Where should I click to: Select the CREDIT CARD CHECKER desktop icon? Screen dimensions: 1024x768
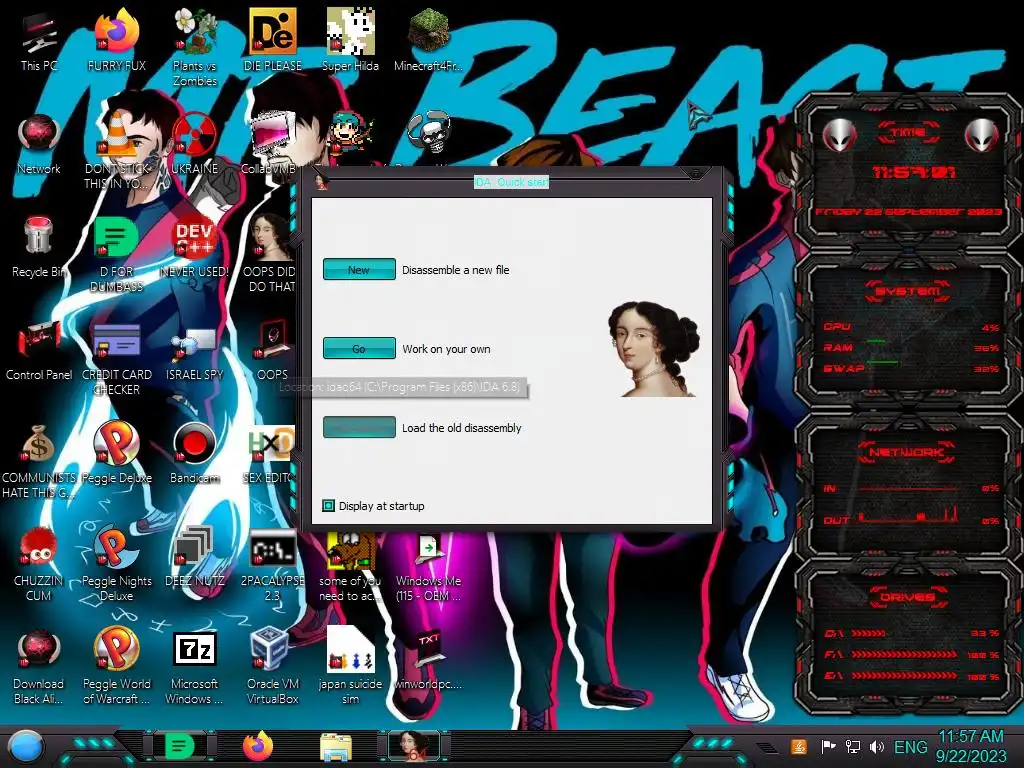pos(116,358)
